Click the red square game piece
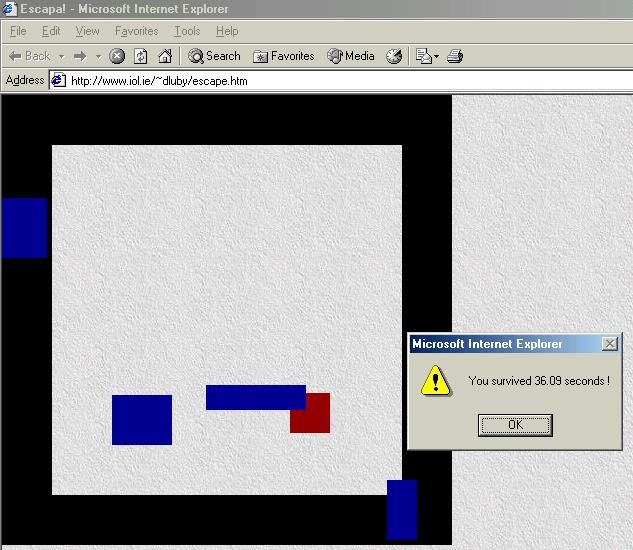 click(x=310, y=413)
